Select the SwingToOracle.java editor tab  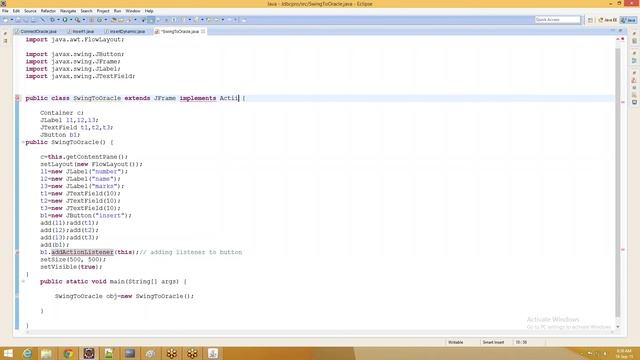click(180, 31)
